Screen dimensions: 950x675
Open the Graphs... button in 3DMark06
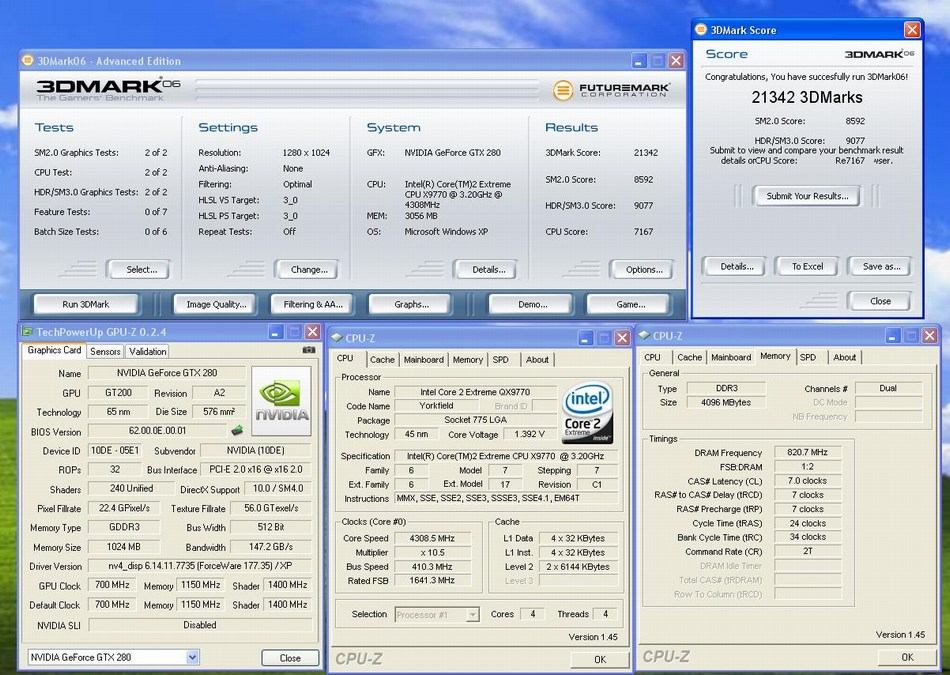pyautogui.click(x=411, y=304)
